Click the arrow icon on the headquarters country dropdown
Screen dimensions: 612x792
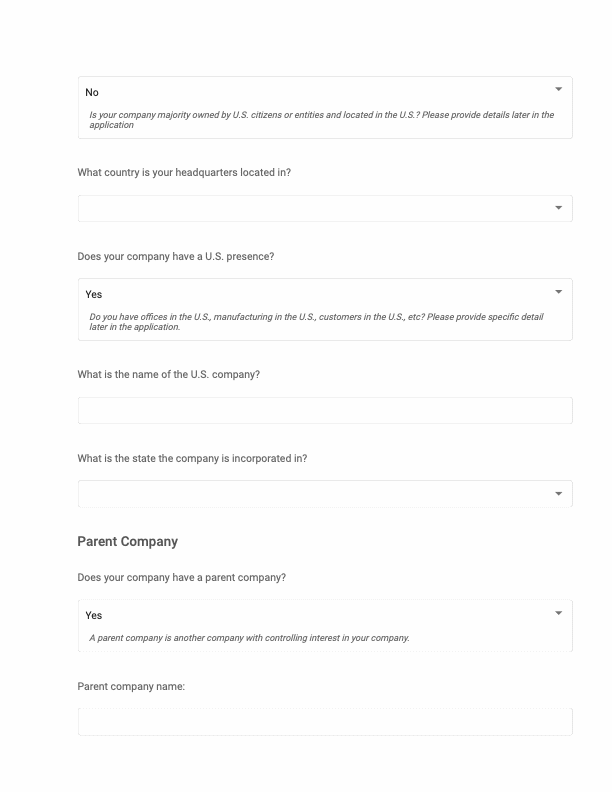pyautogui.click(x=558, y=208)
